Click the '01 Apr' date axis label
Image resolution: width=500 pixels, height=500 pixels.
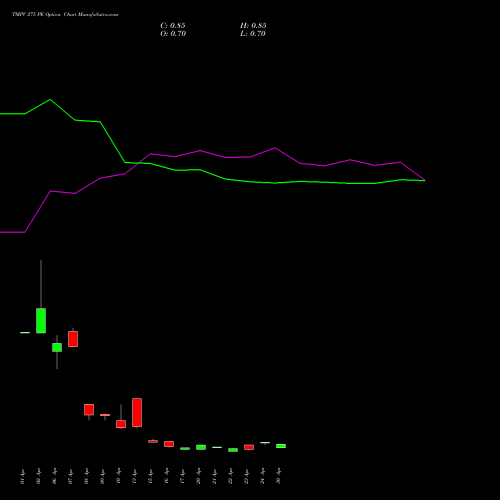click(x=22, y=476)
